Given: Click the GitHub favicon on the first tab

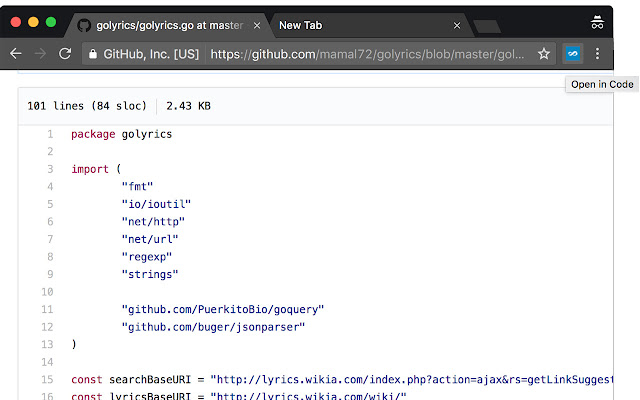Looking at the screenshot, I should (x=84, y=25).
